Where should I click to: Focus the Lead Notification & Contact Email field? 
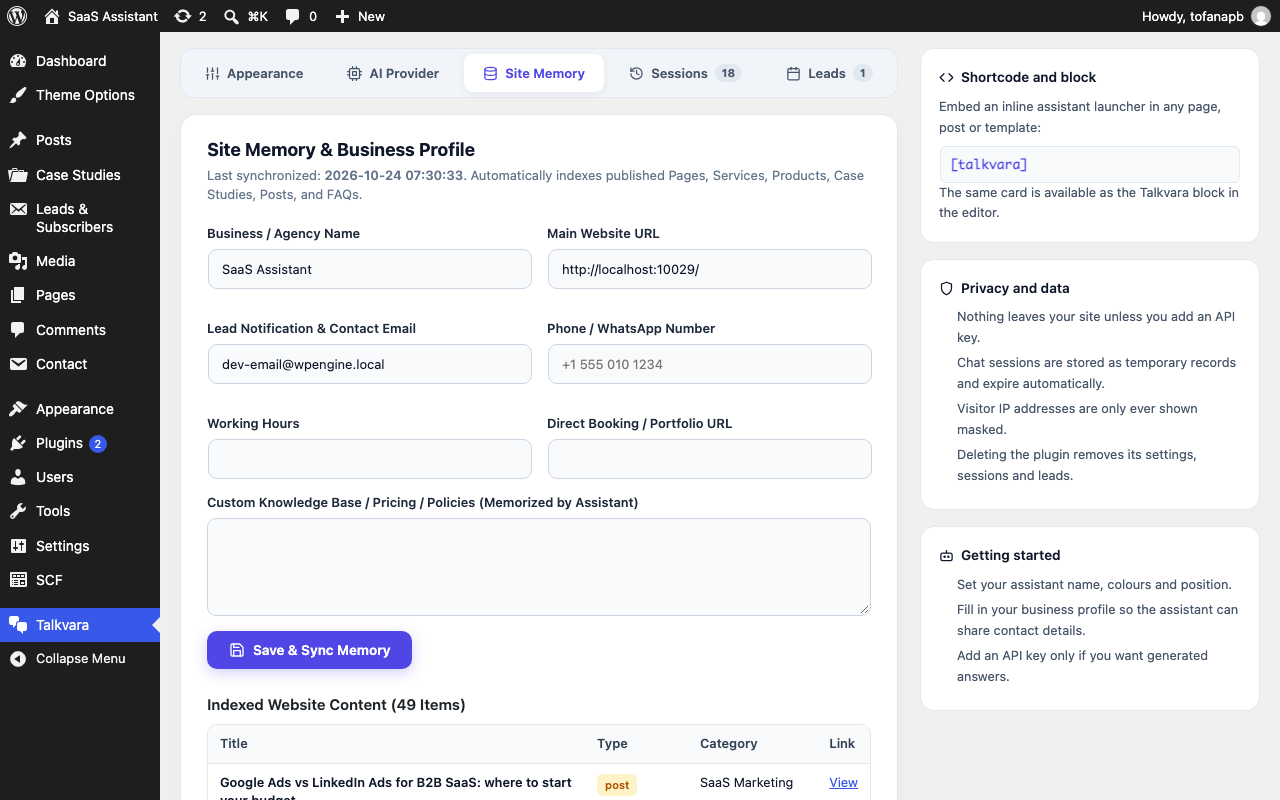click(370, 364)
